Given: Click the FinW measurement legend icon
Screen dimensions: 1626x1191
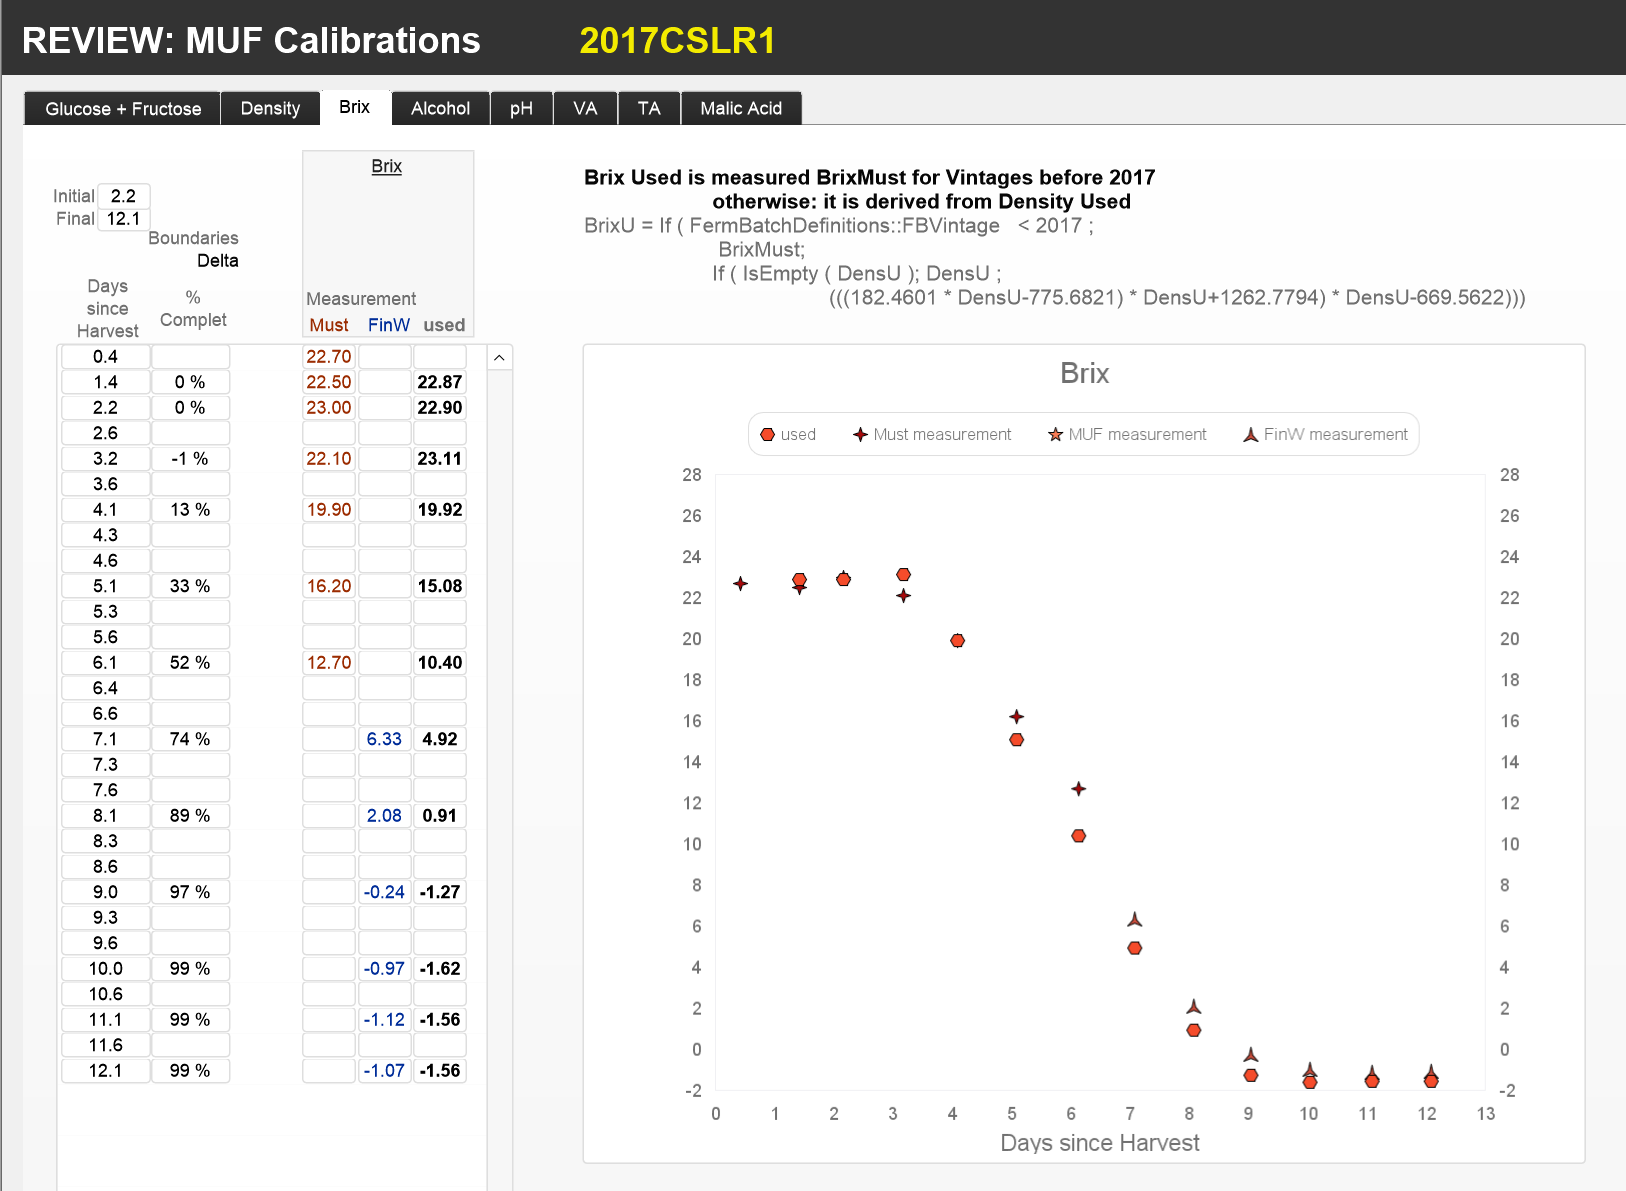Looking at the screenshot, I should coord(1250,434).
